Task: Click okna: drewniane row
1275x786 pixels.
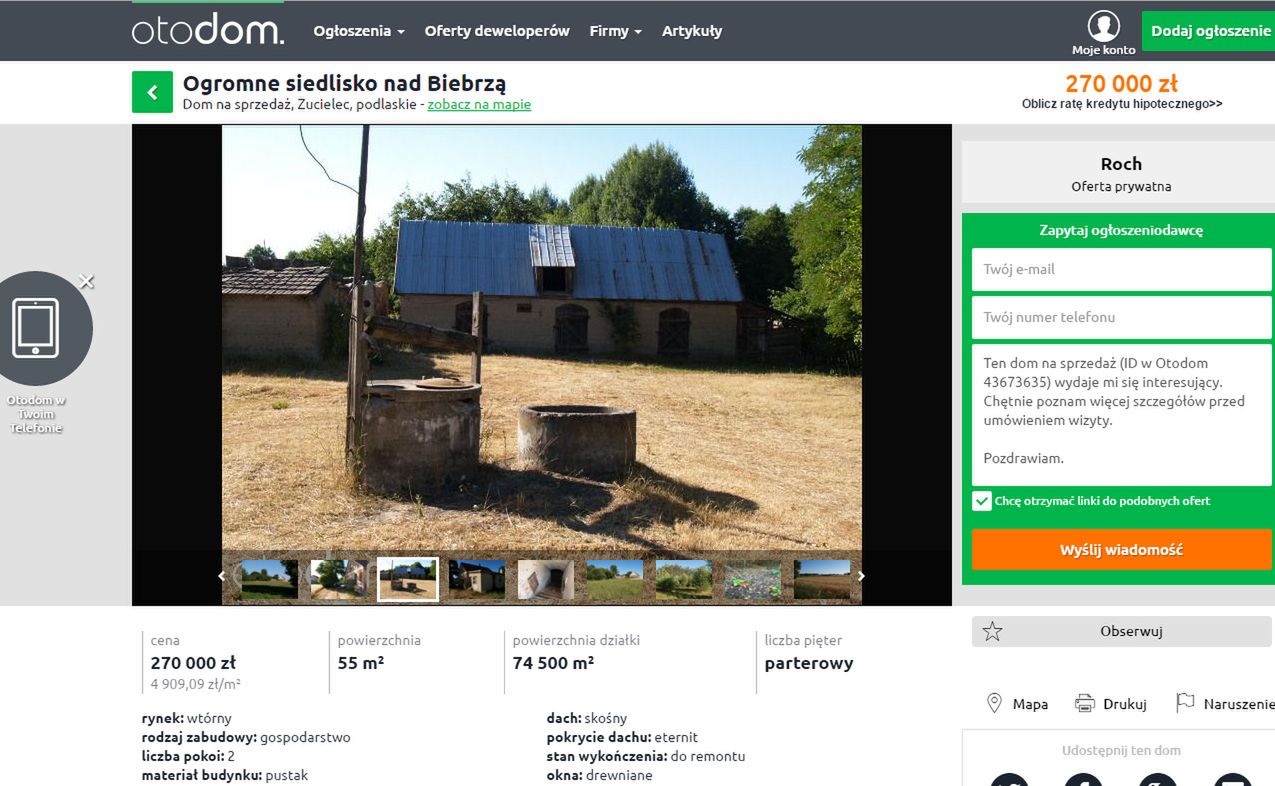Action: [x=599, y=775]
